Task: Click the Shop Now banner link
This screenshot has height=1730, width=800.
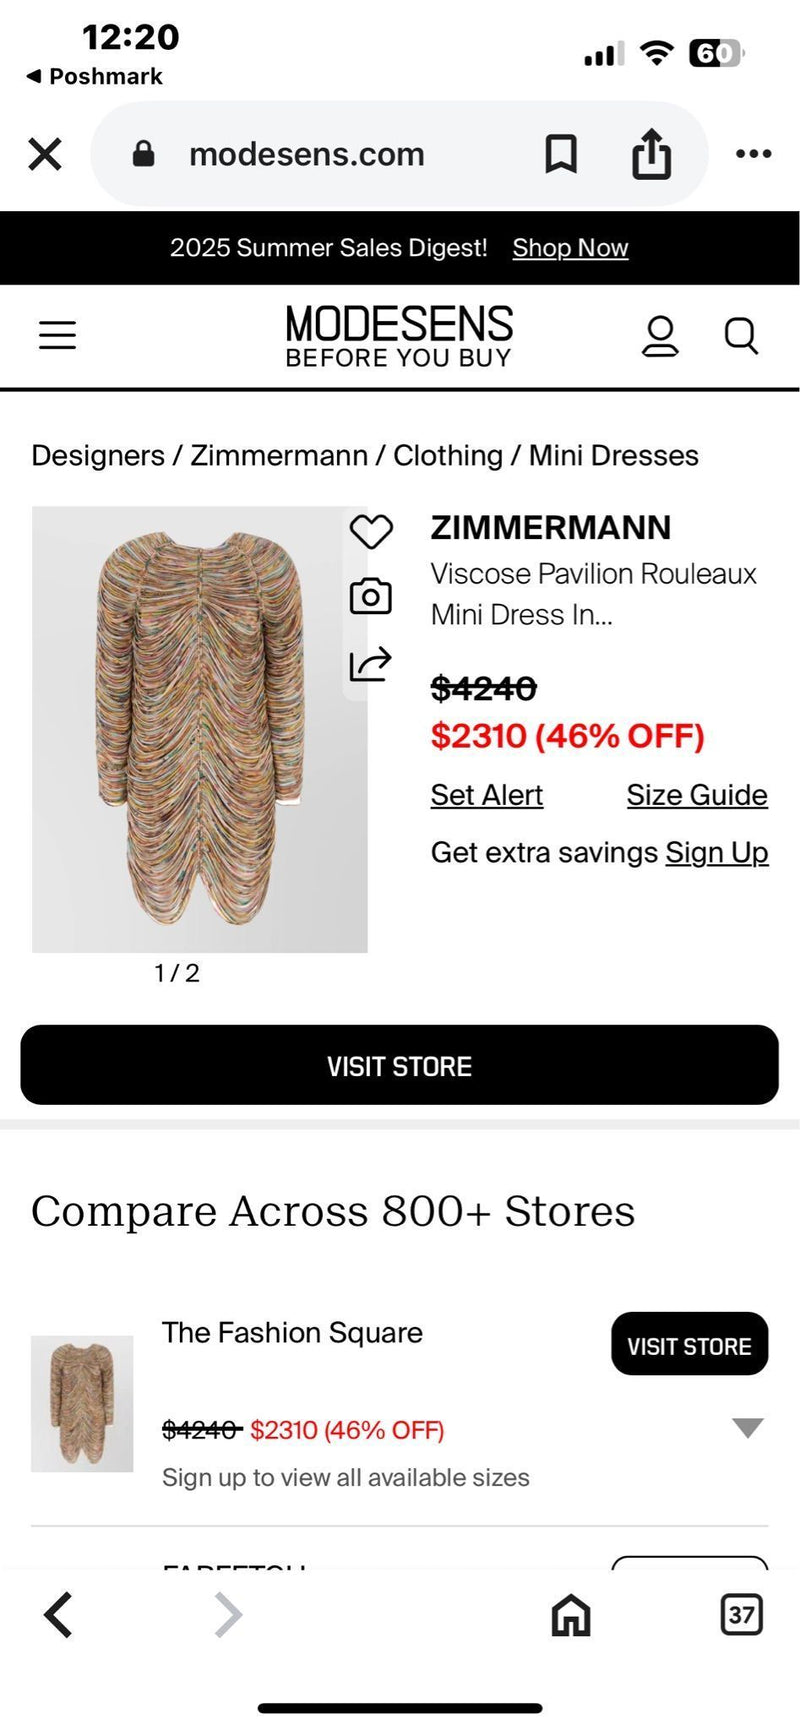Action: 570,248
